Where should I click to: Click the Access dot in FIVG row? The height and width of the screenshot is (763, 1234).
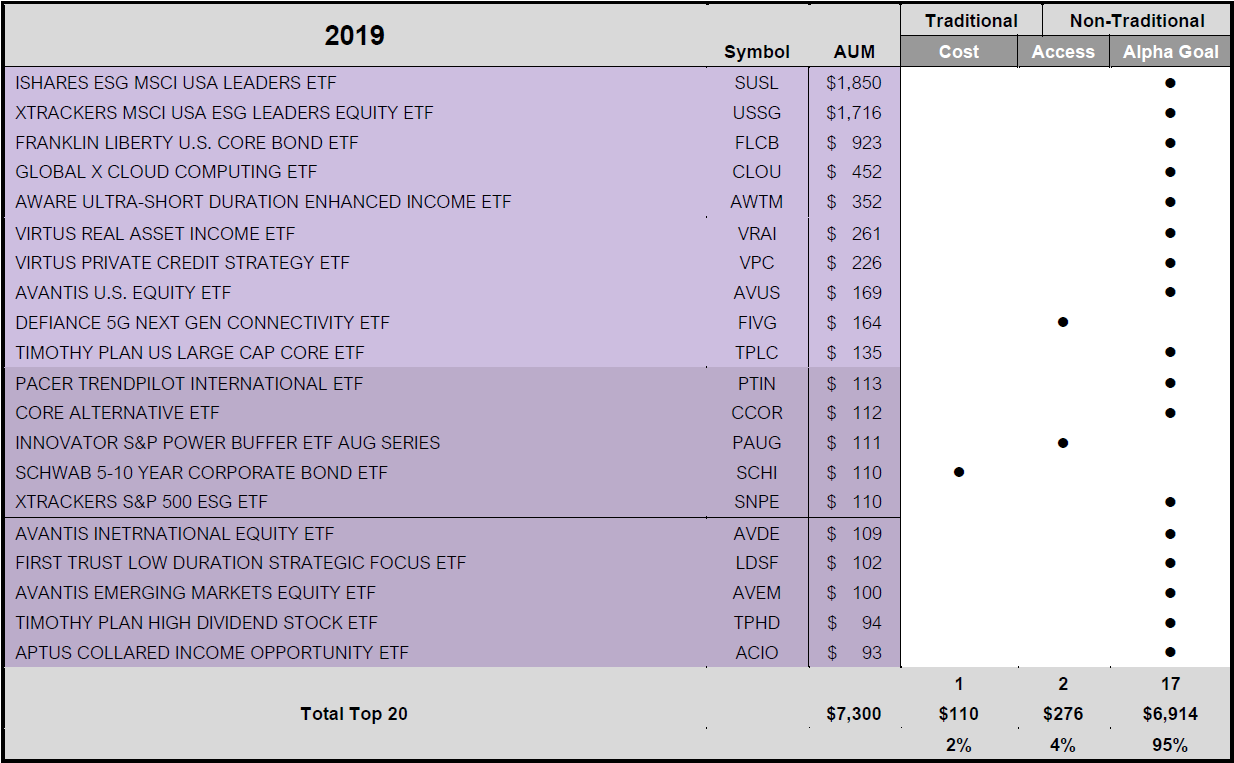coord(1063,322)
